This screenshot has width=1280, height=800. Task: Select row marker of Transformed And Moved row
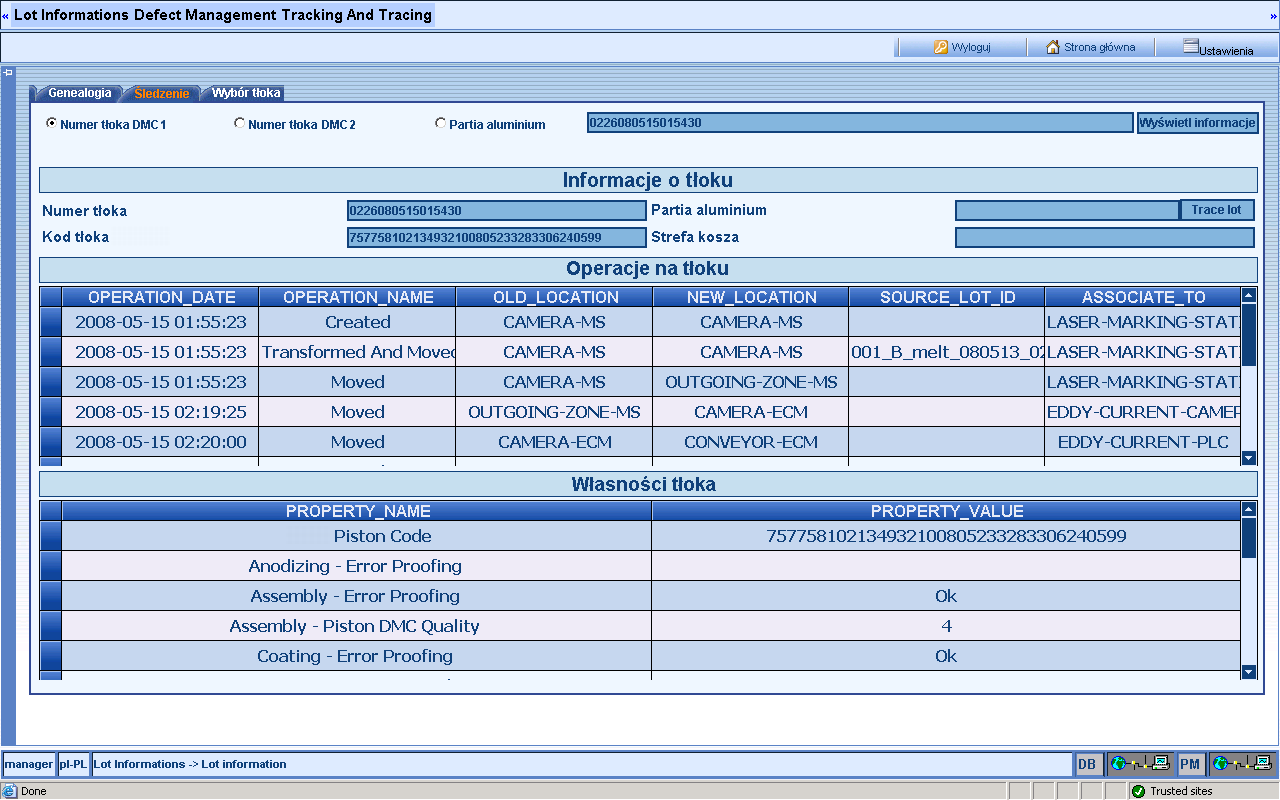pyautogui.click(x=50, y=352)
